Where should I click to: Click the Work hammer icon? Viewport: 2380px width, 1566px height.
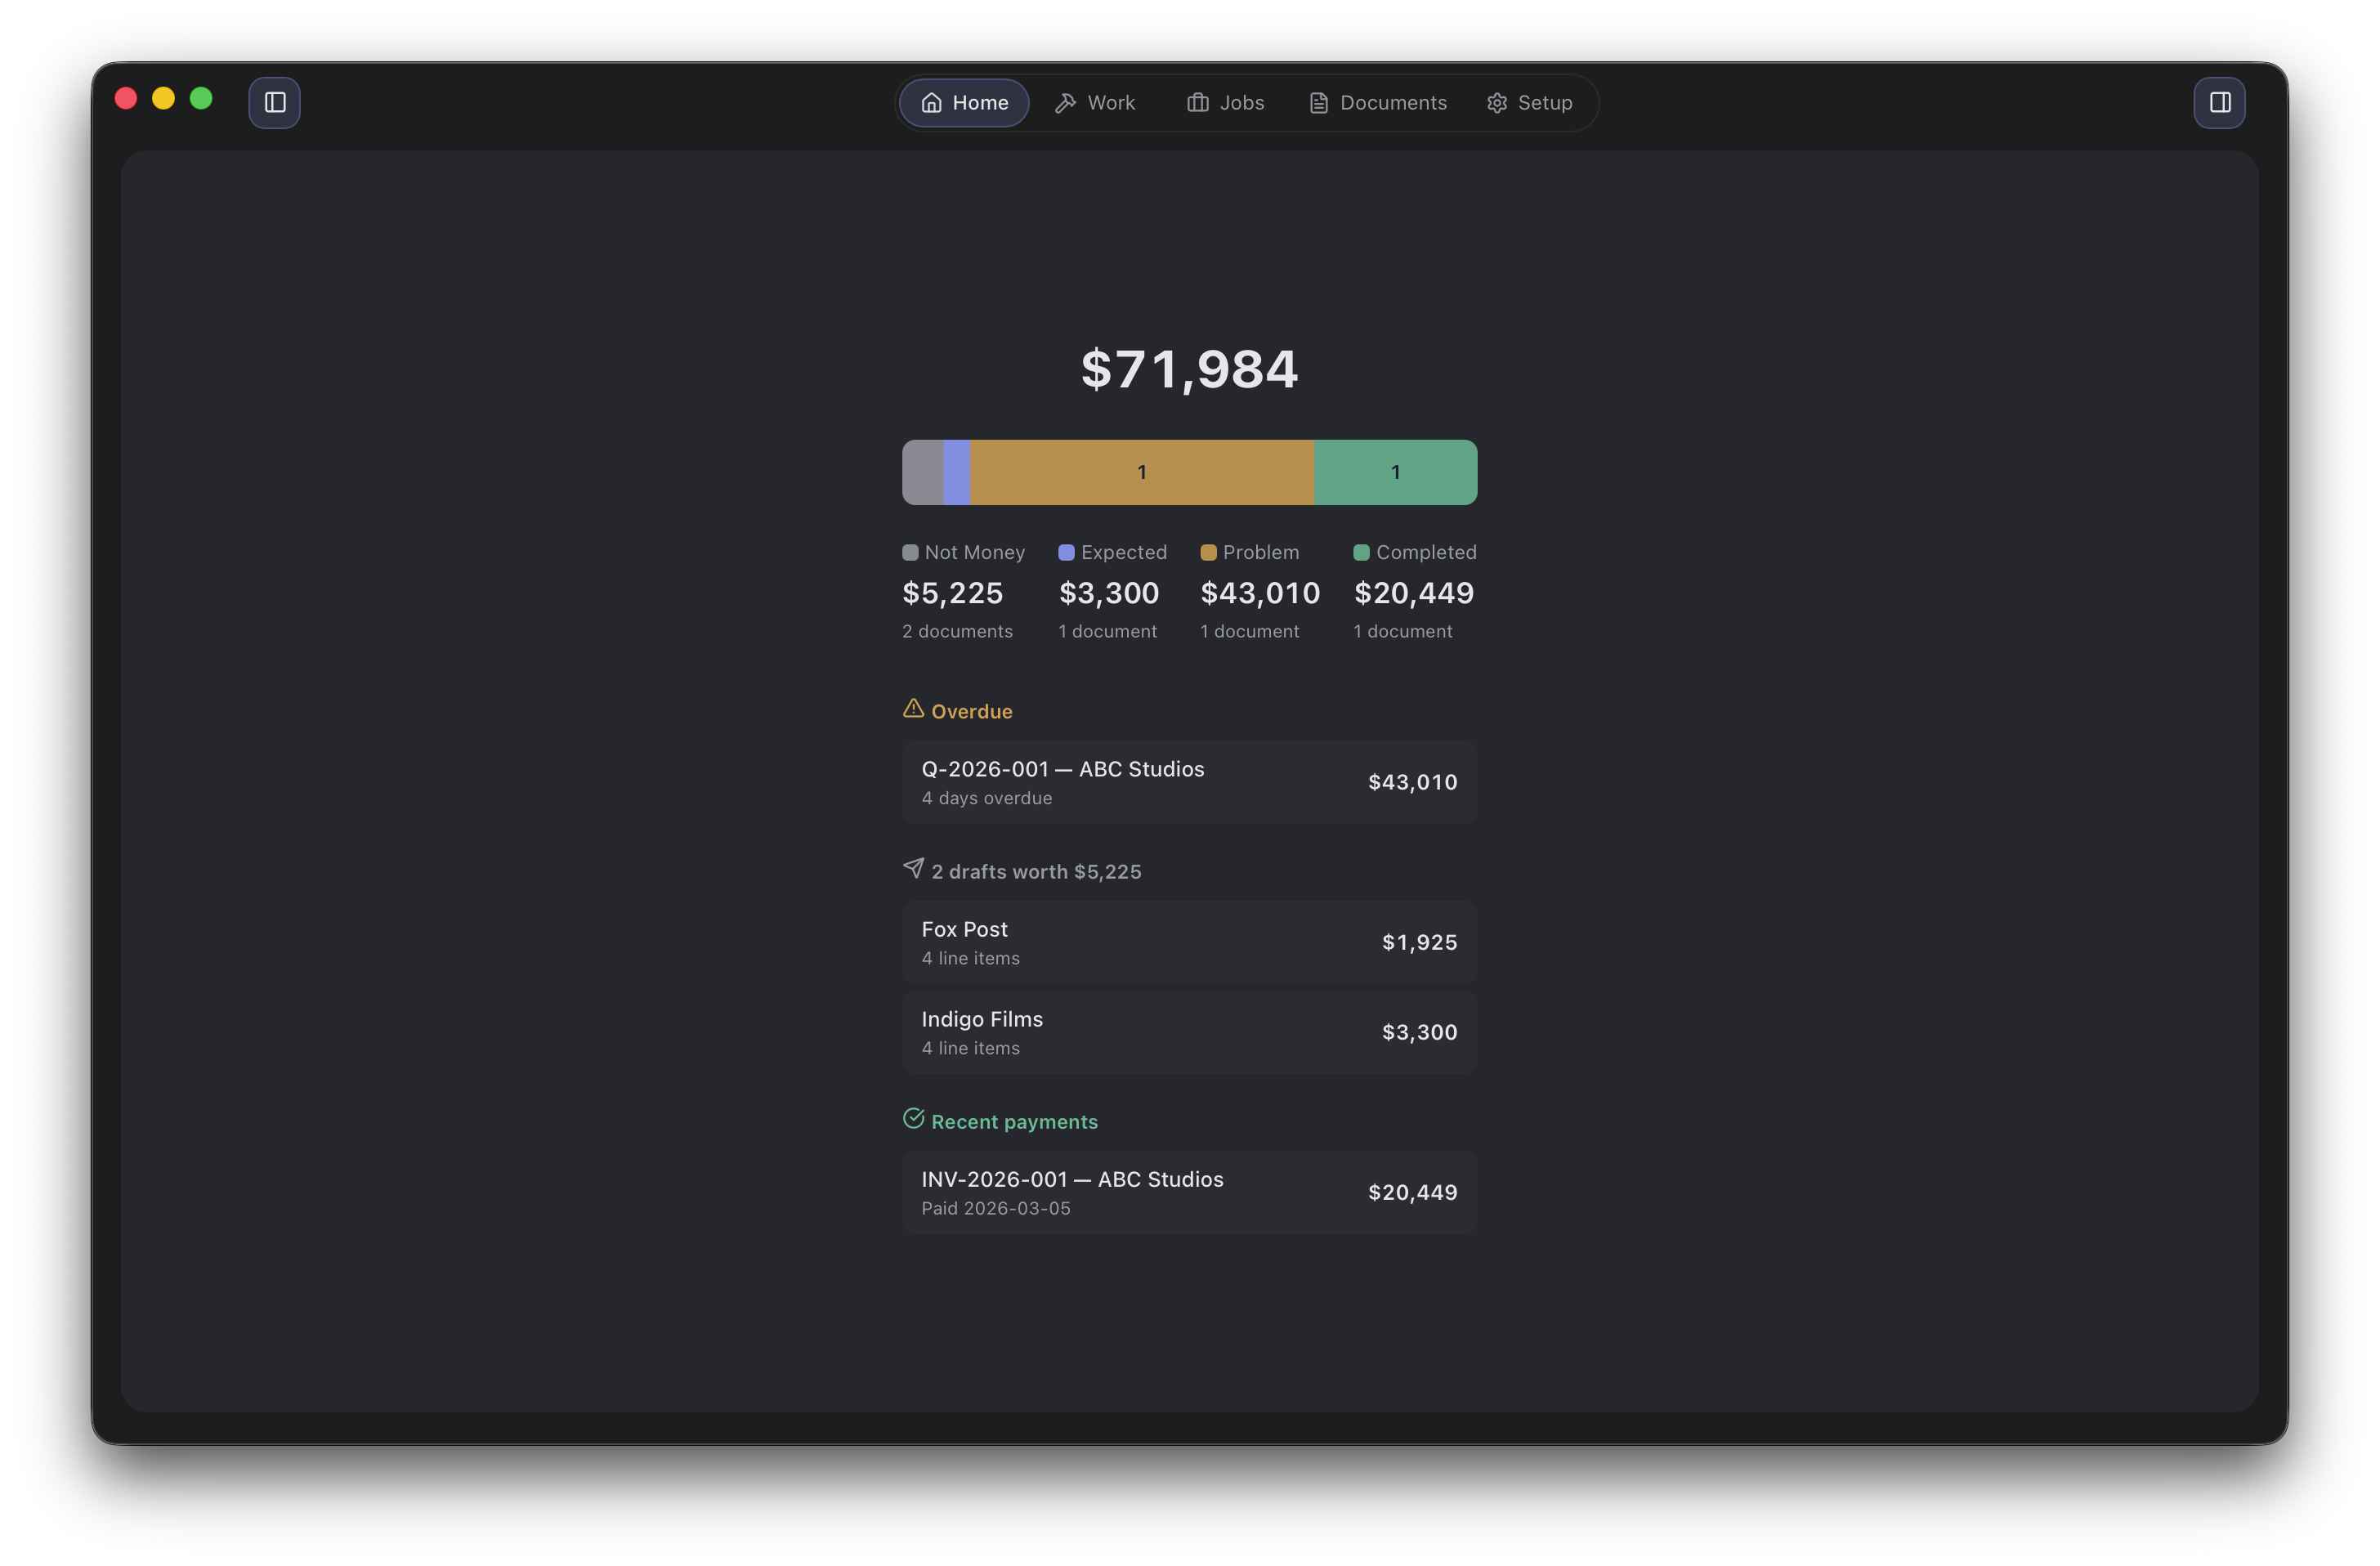click(x=1066, y=102)
